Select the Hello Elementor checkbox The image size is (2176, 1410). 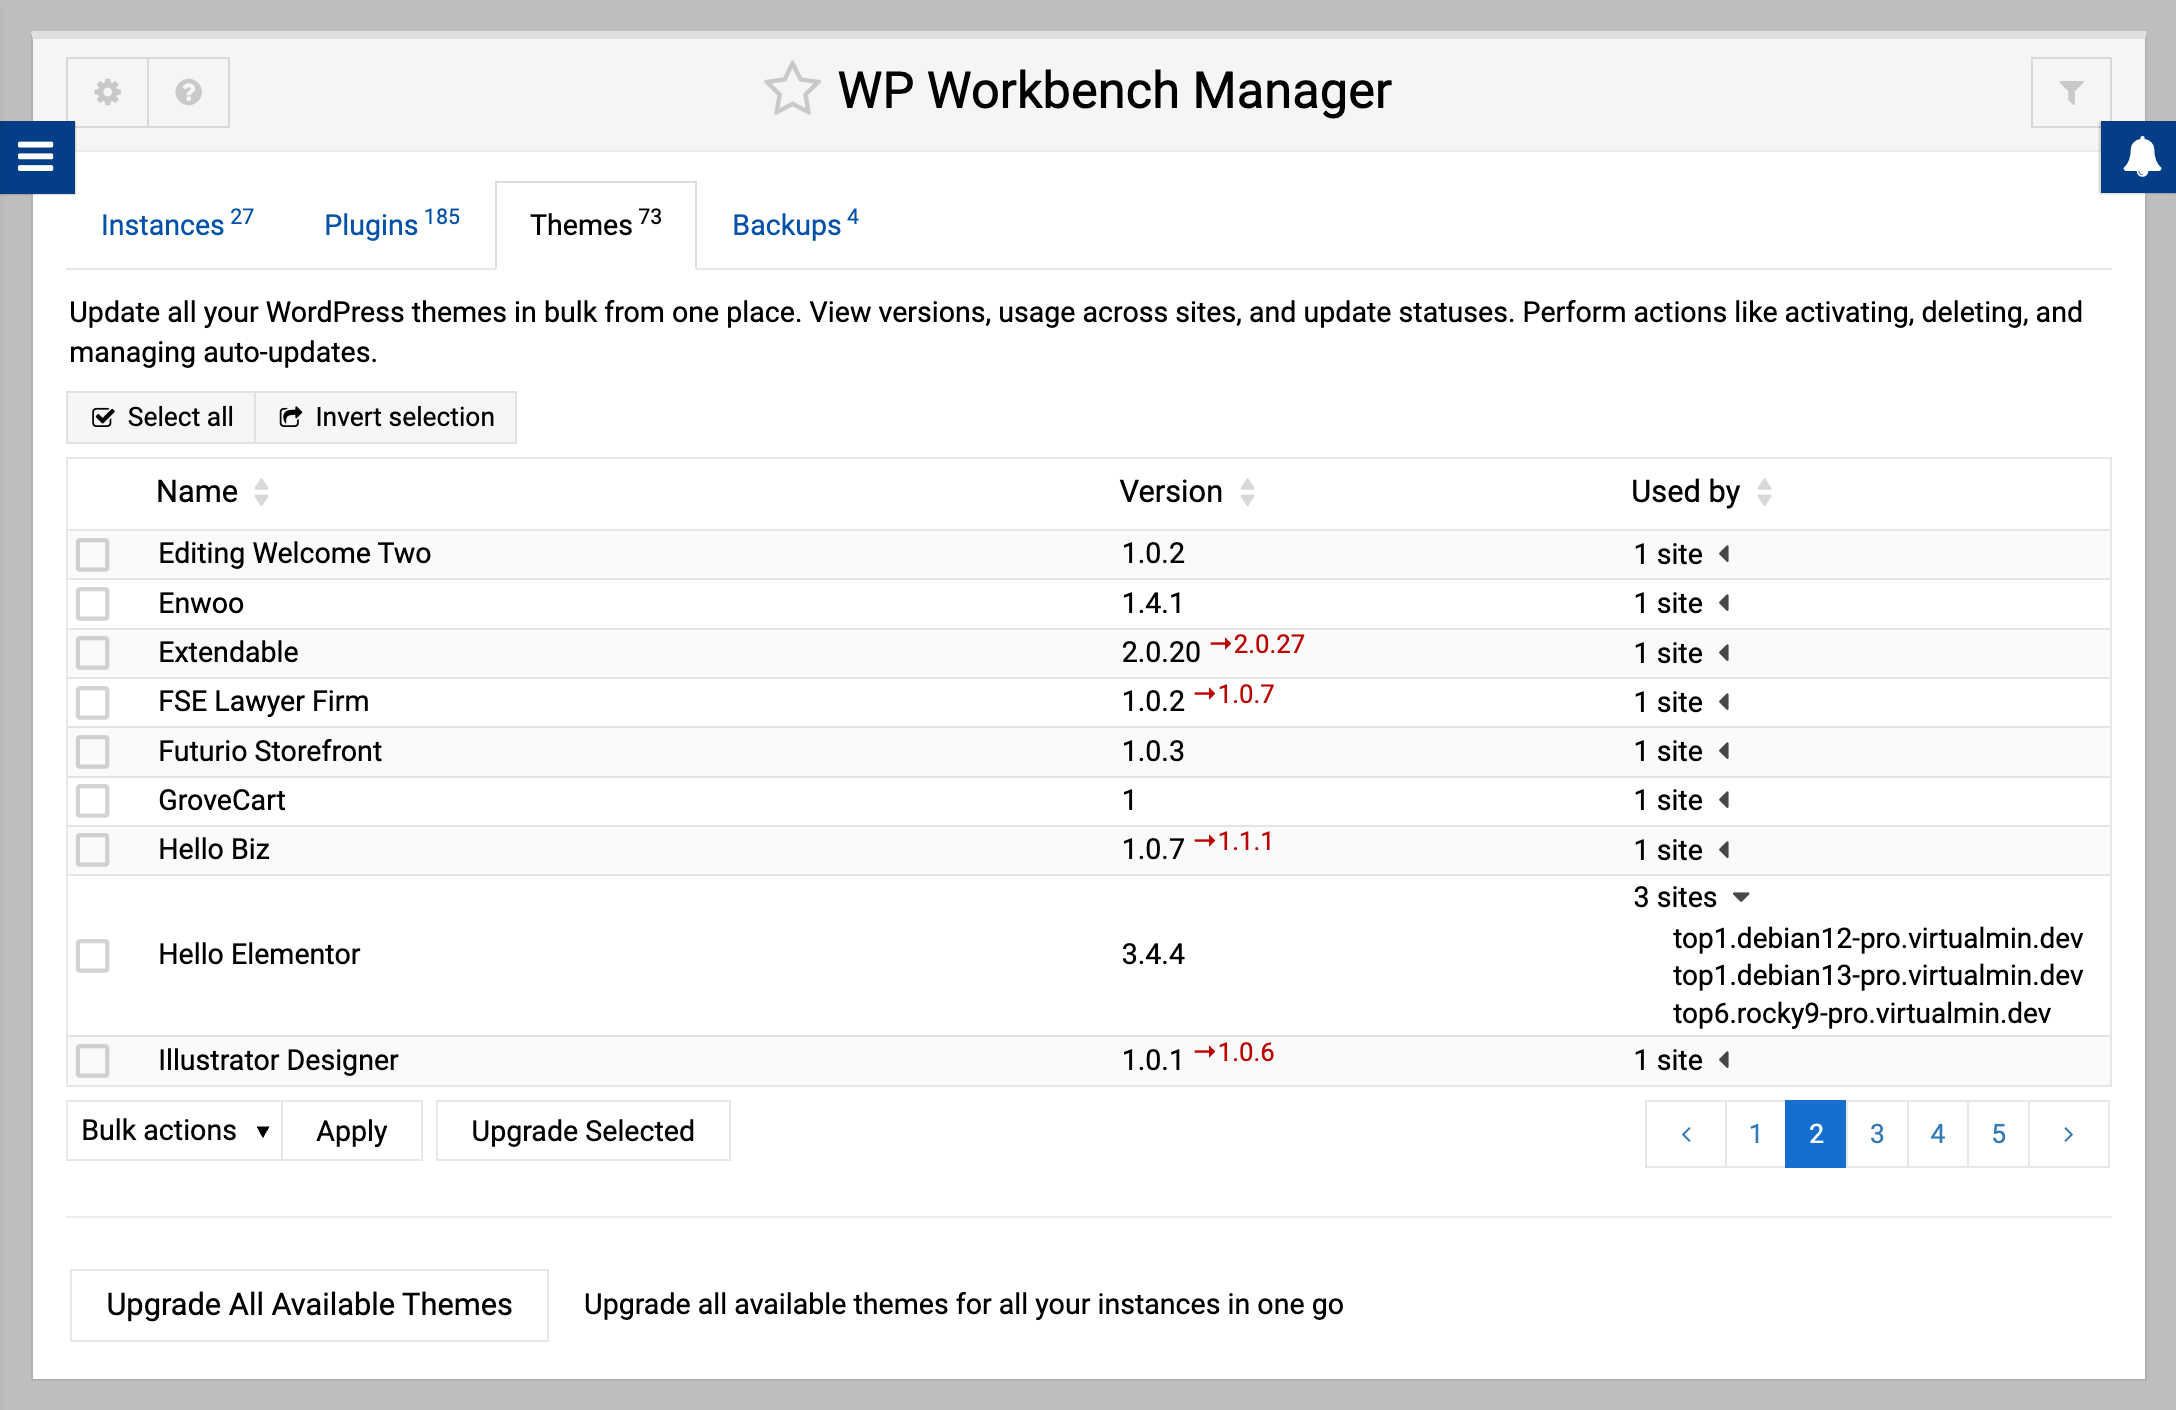coord(93,955)
